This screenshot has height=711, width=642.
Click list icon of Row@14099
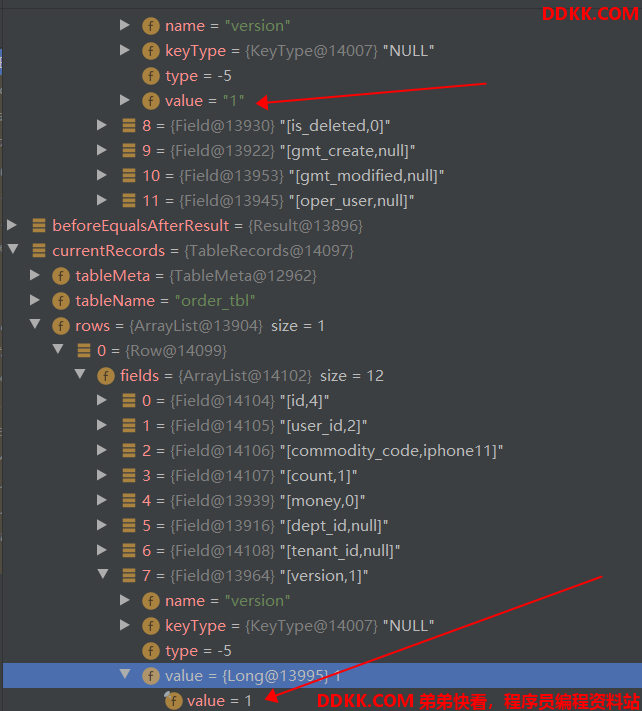tap(84, 351)
